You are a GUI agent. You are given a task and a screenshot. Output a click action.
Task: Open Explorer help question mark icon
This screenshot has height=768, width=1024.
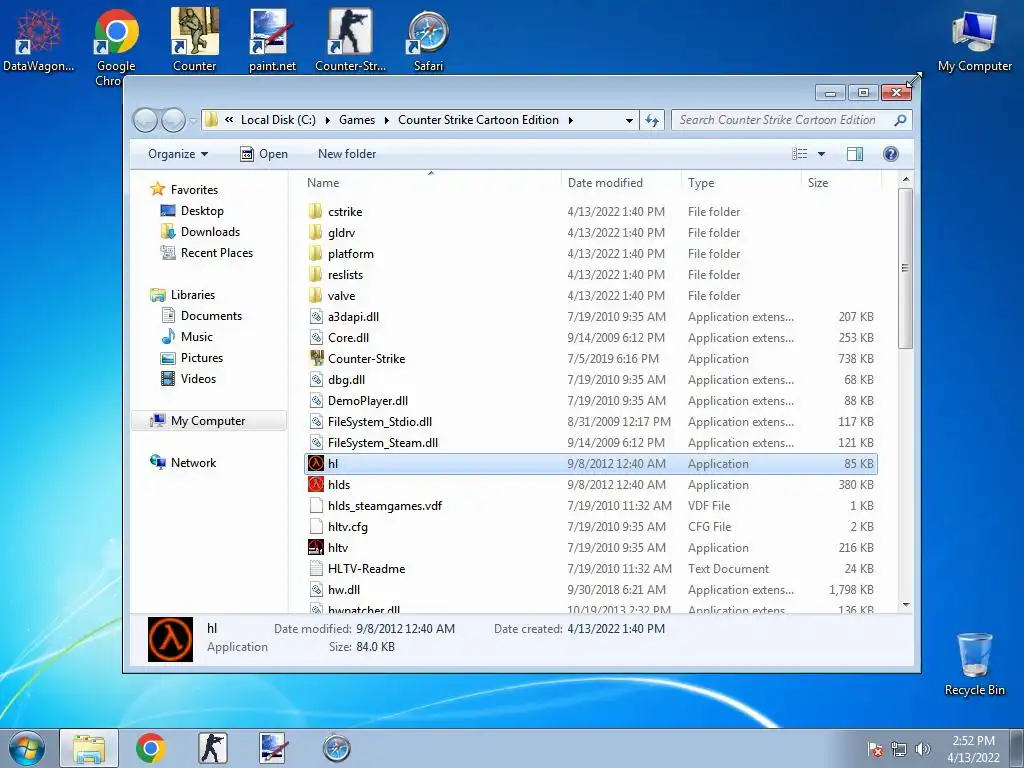coord(890,153)
